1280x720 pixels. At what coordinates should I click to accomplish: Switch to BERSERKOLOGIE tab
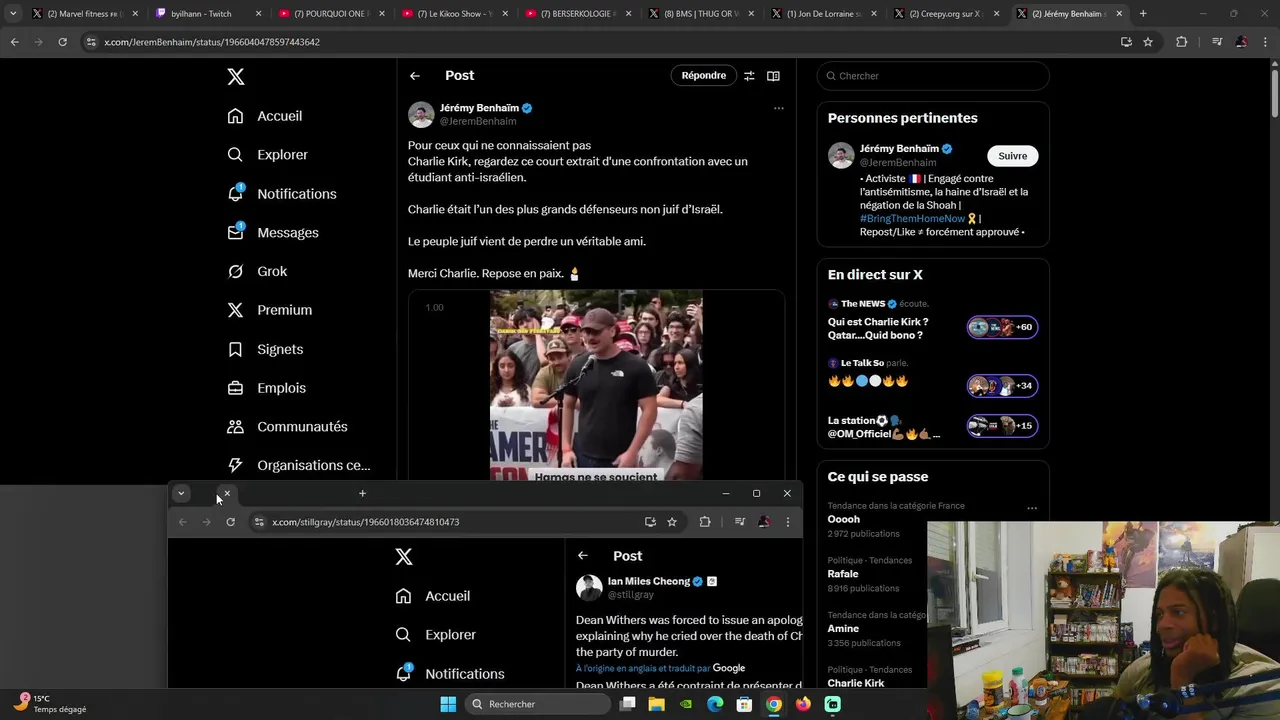click(576, 14)
